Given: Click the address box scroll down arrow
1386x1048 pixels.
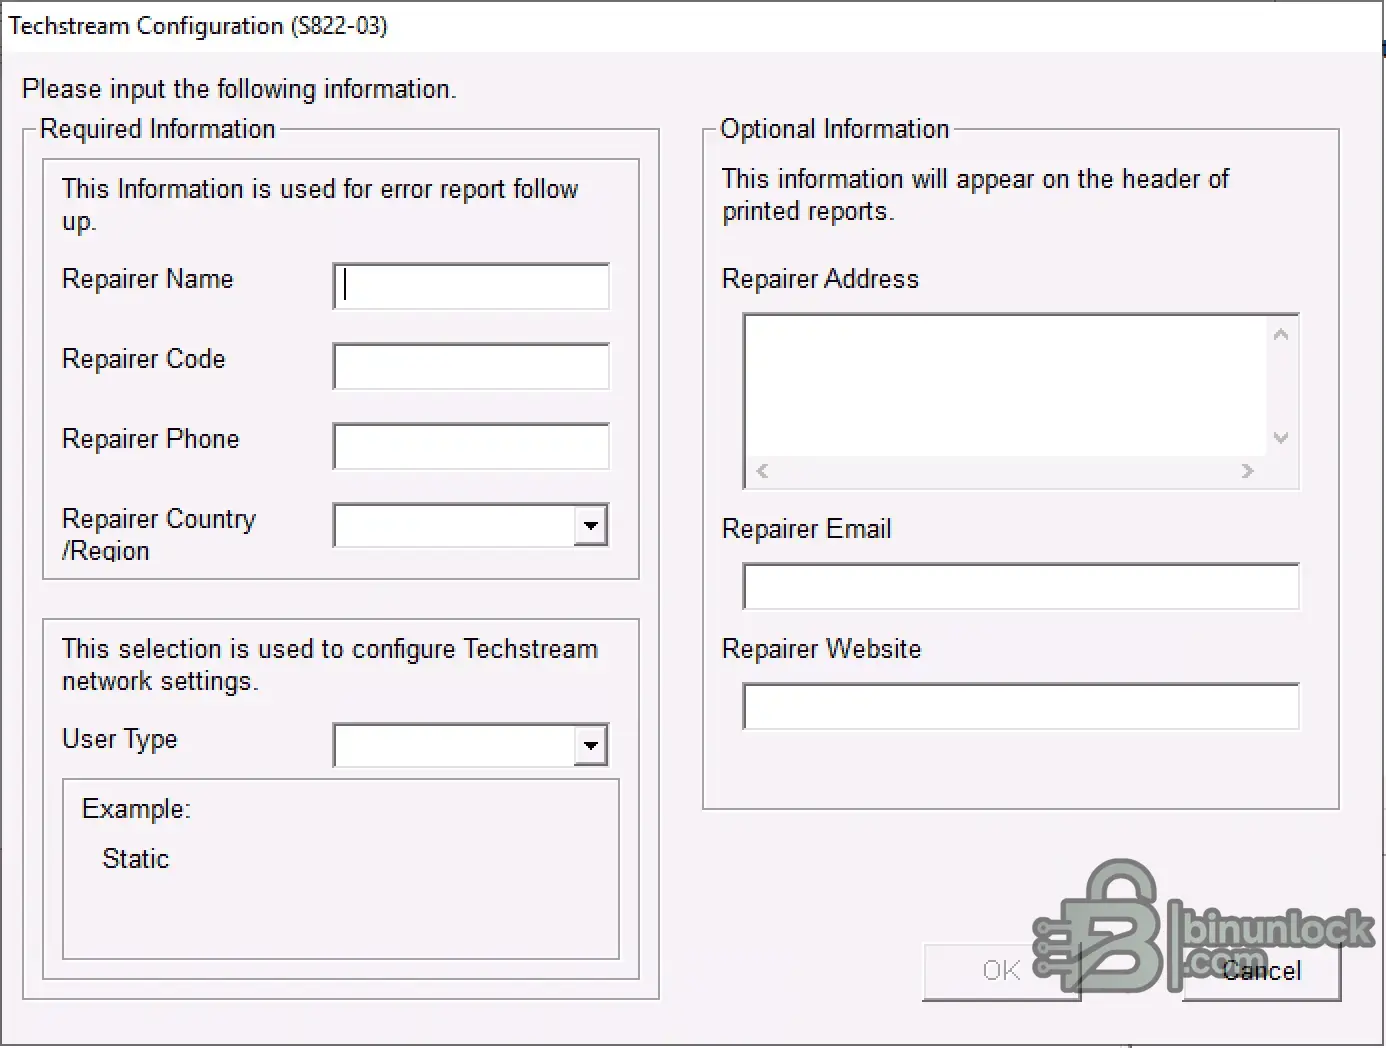Looking at the screenshot, I should point(1281,438).
